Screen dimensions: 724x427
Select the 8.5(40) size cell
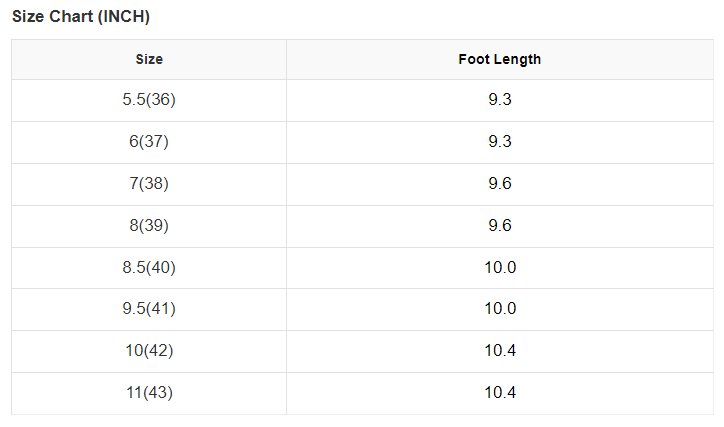pos(149,268)
